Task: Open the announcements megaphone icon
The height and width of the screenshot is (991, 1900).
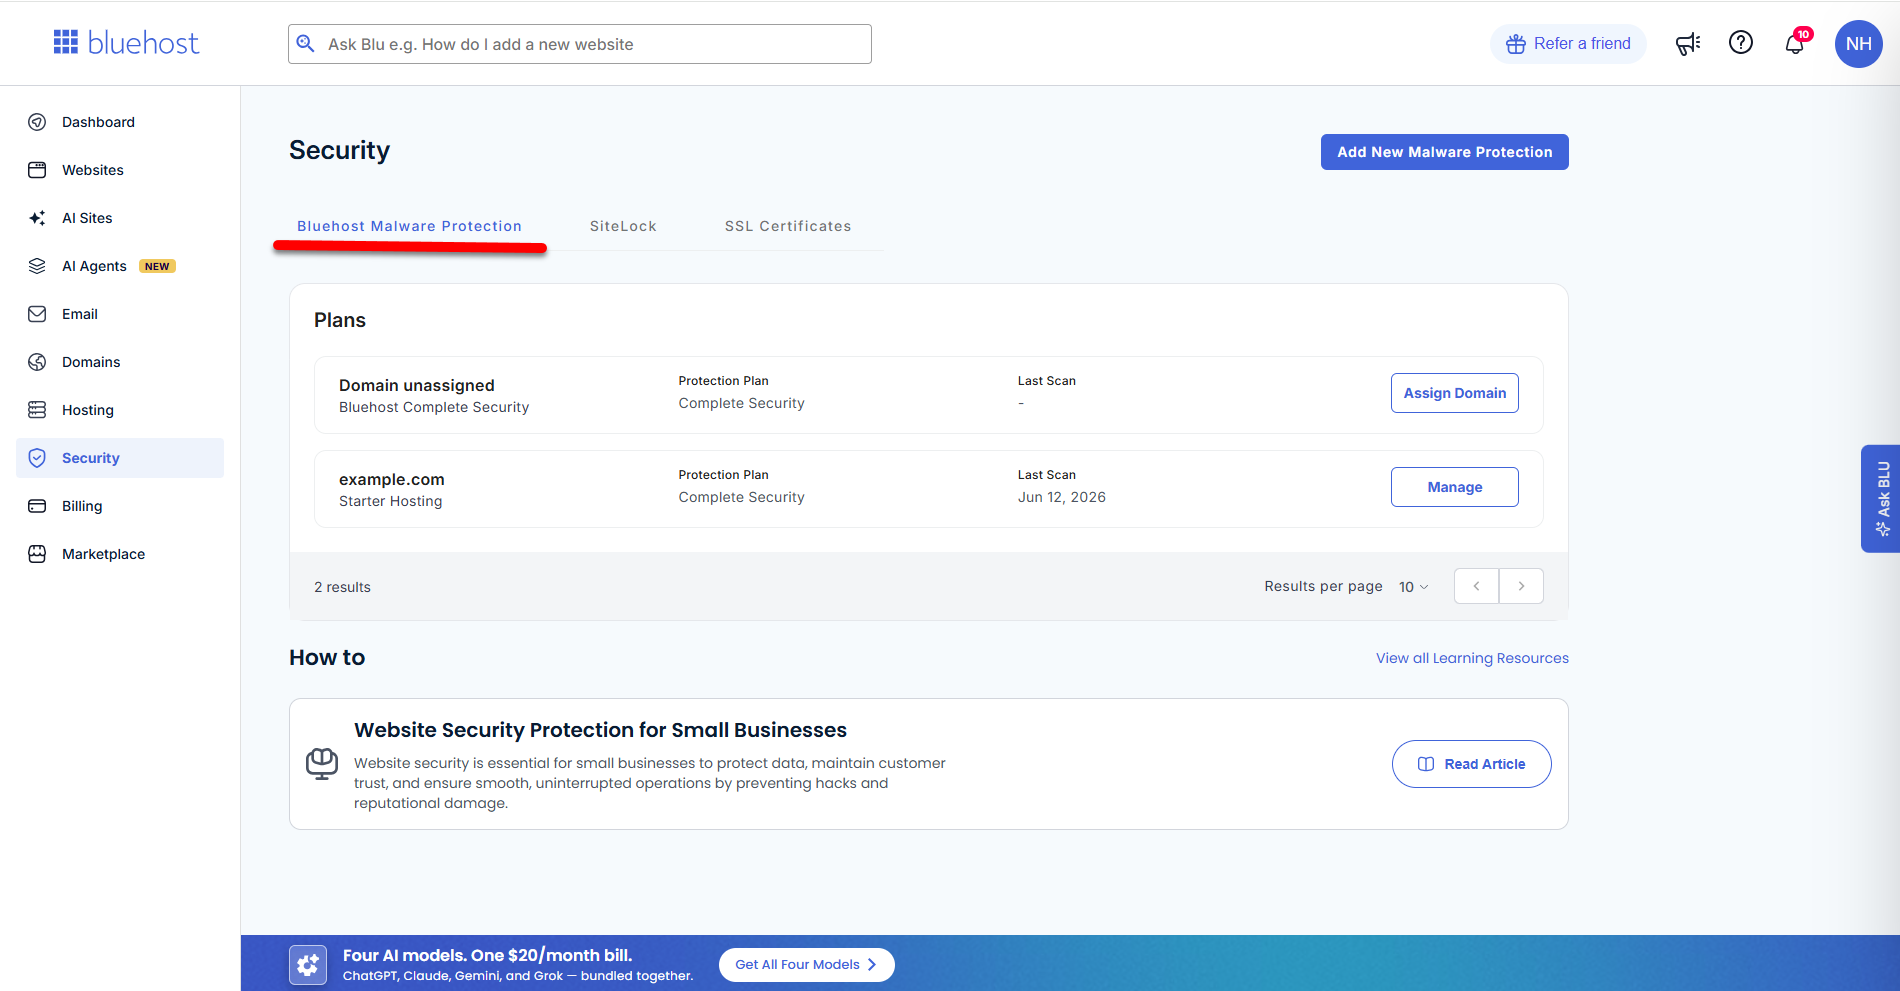Action: [1688, 43]
